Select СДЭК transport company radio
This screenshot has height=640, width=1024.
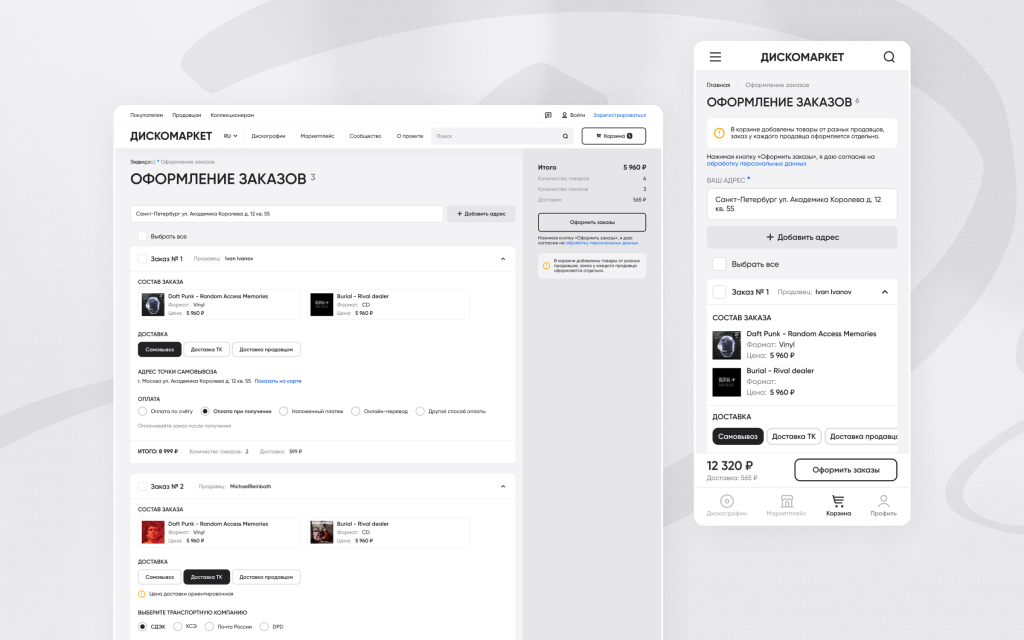142,626
